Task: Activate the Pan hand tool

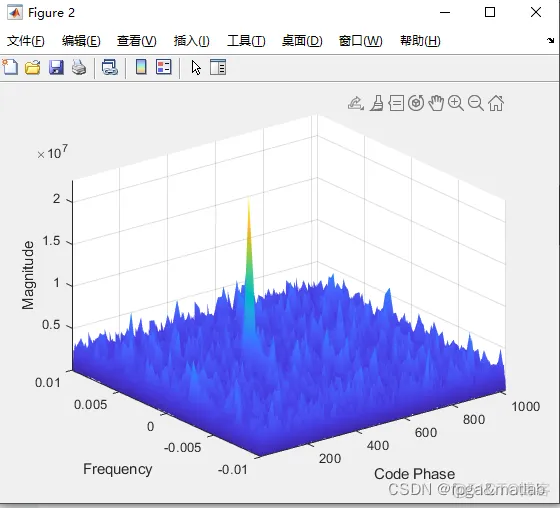Action: [436, 103]
